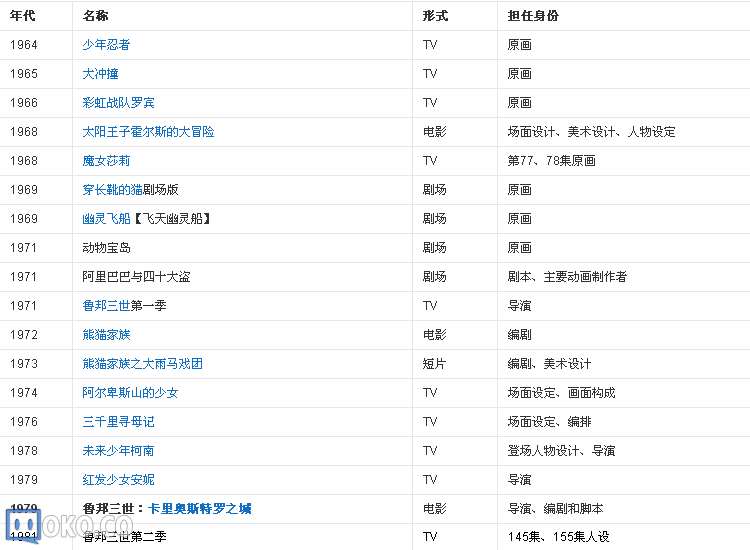
Task: Select the 名称 column header
Action: [x=96, y=16]
